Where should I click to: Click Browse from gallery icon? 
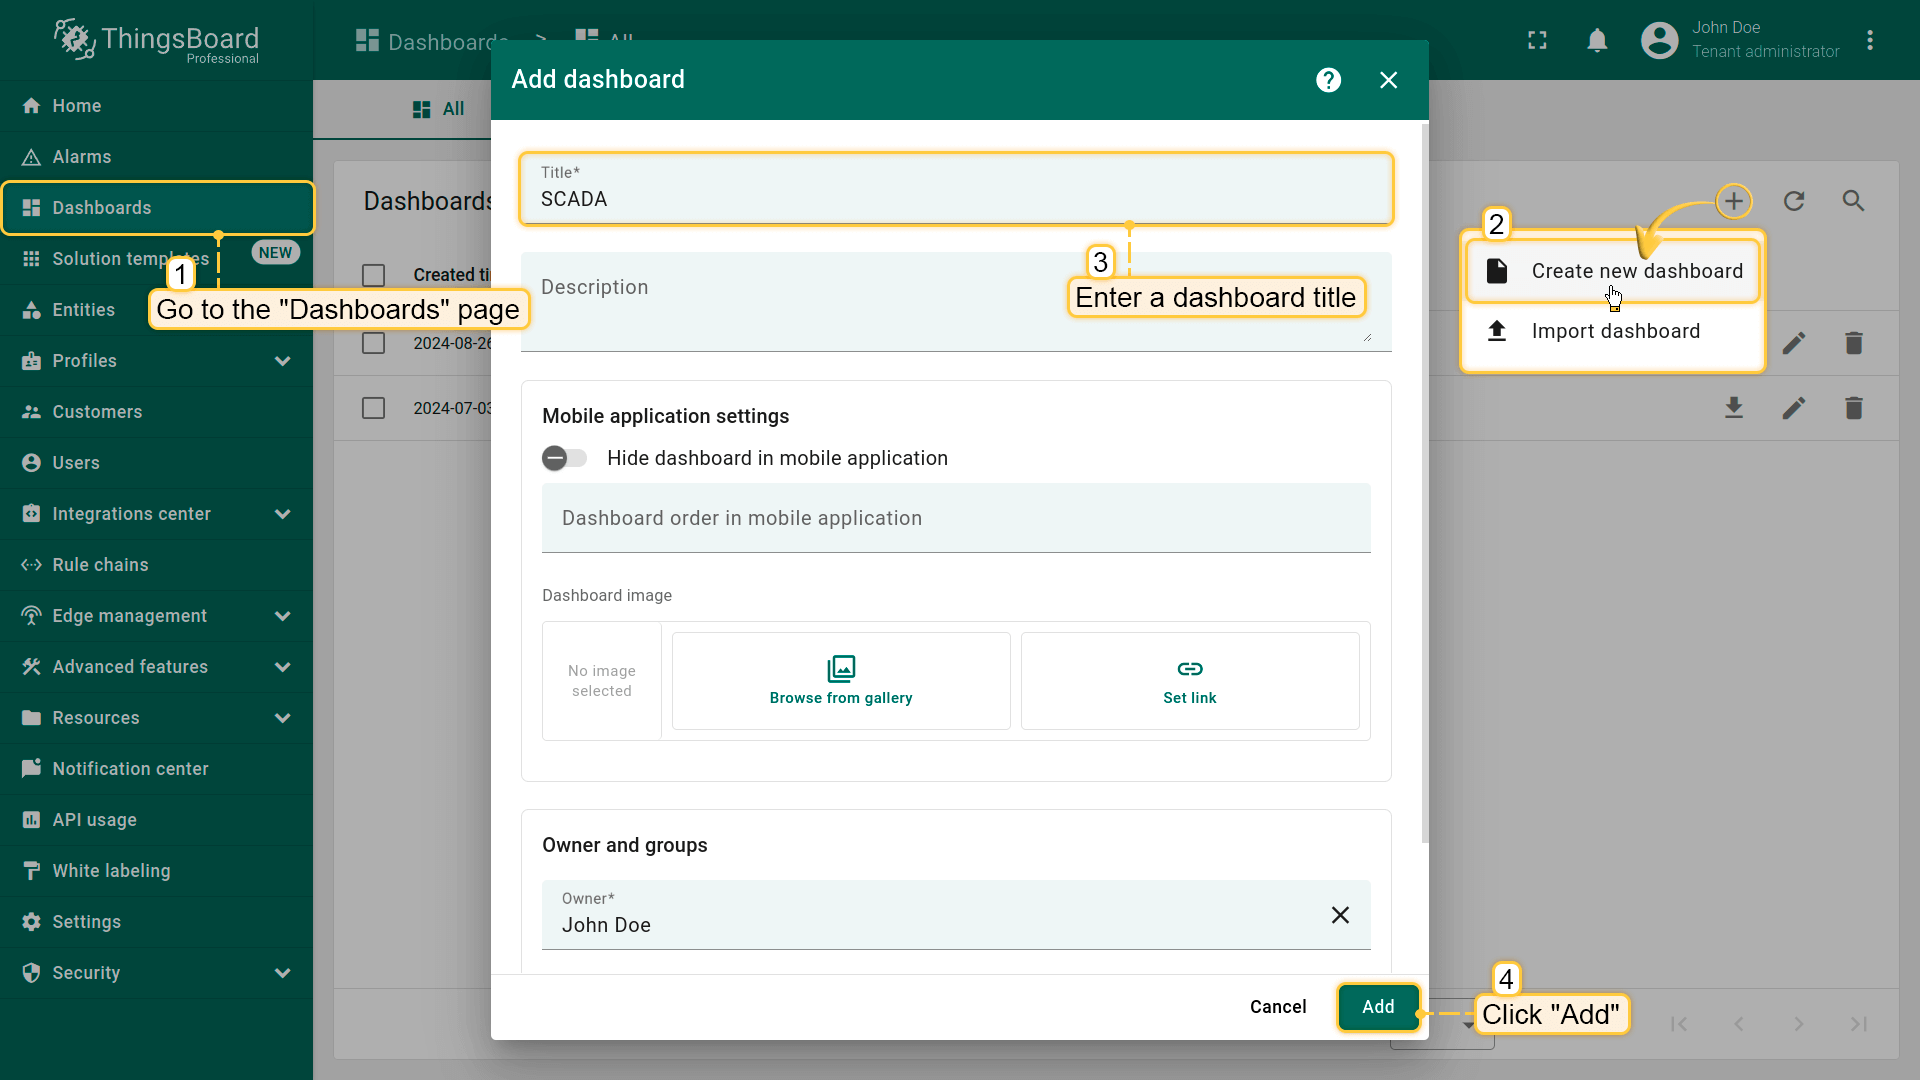coord(841,668)
